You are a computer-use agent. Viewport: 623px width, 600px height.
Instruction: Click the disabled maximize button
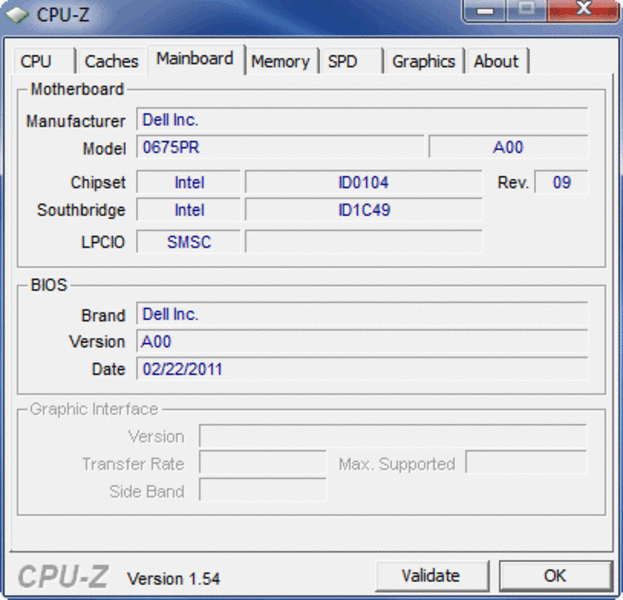click(x=526, y=10)
